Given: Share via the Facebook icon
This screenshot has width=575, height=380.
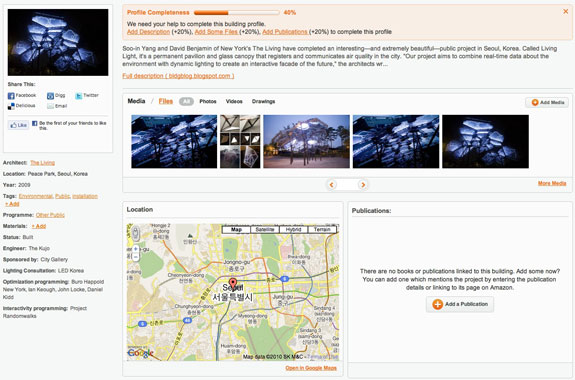Looking at the screenshot, I should coord(11,96).
